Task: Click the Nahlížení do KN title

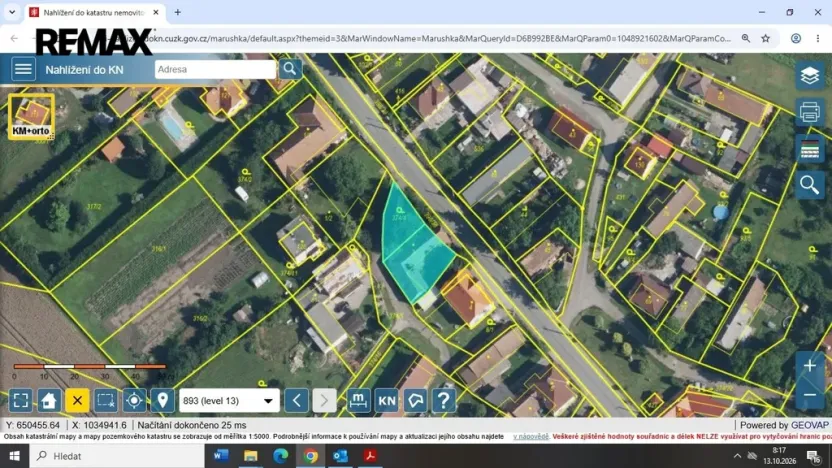Action: (84, 70)
